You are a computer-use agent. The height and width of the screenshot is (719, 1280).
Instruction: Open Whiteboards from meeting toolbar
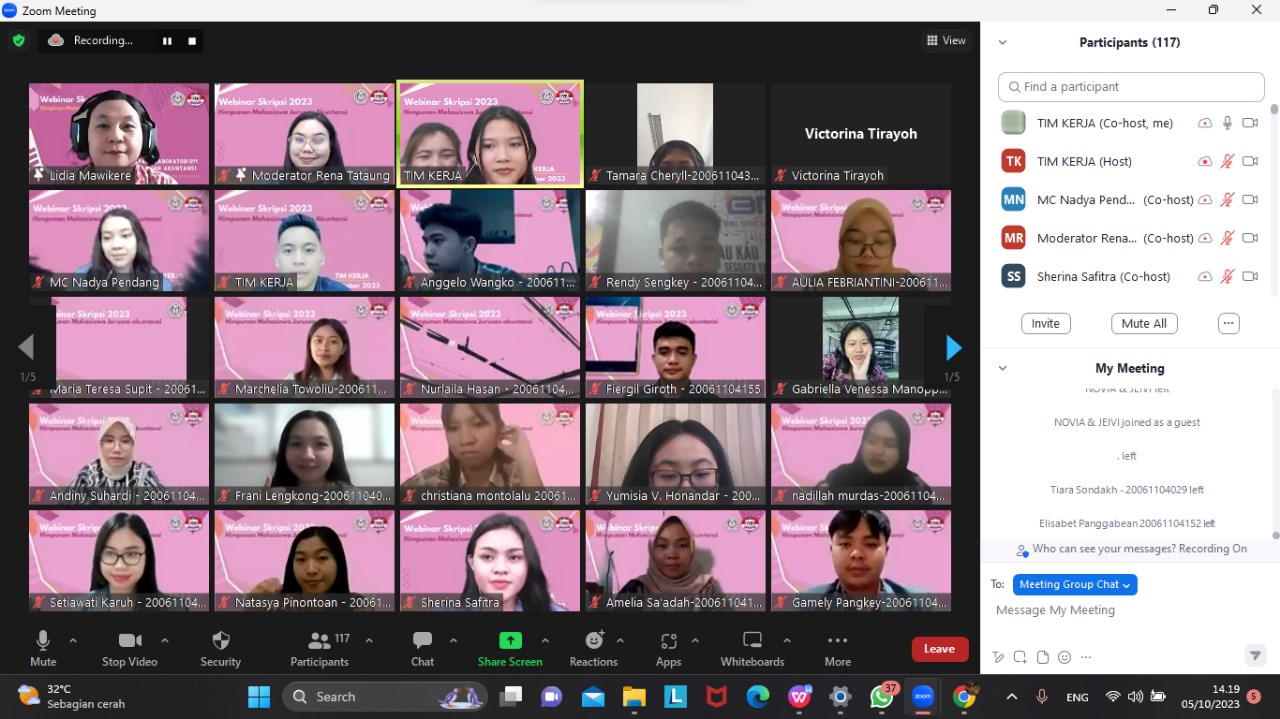click(752, 641)
